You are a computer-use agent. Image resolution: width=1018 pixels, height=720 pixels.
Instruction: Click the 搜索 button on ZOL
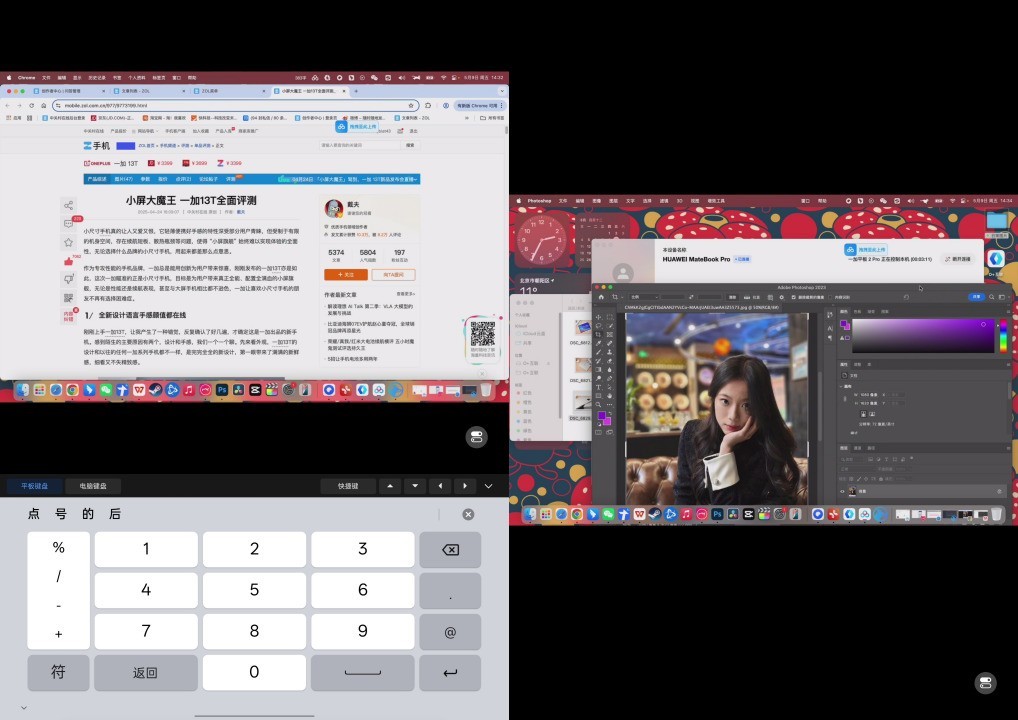(x=410, y=145)
